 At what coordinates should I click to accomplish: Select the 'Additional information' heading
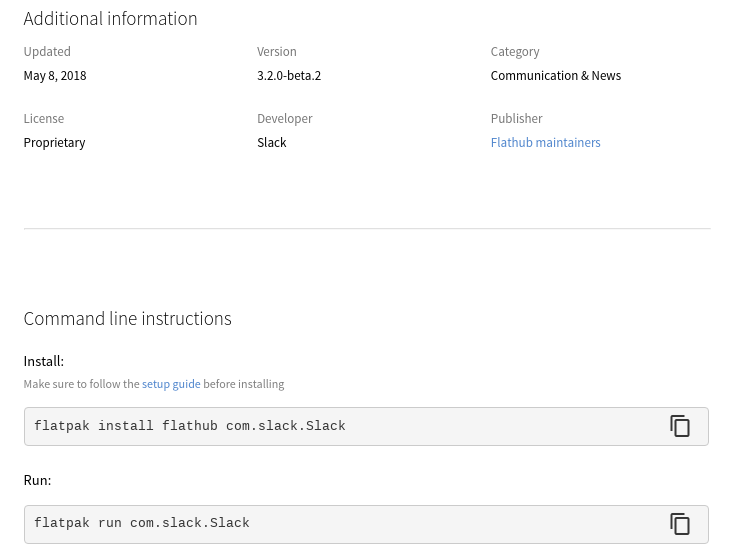[110, 19]
